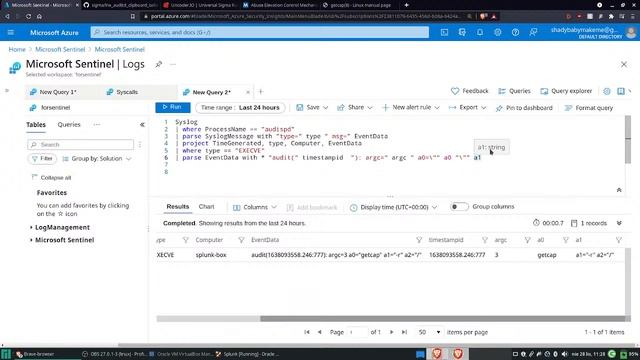Open the Azure notifications bell
The width and height of the screenshot is (640, 360).
pos(480,32)
